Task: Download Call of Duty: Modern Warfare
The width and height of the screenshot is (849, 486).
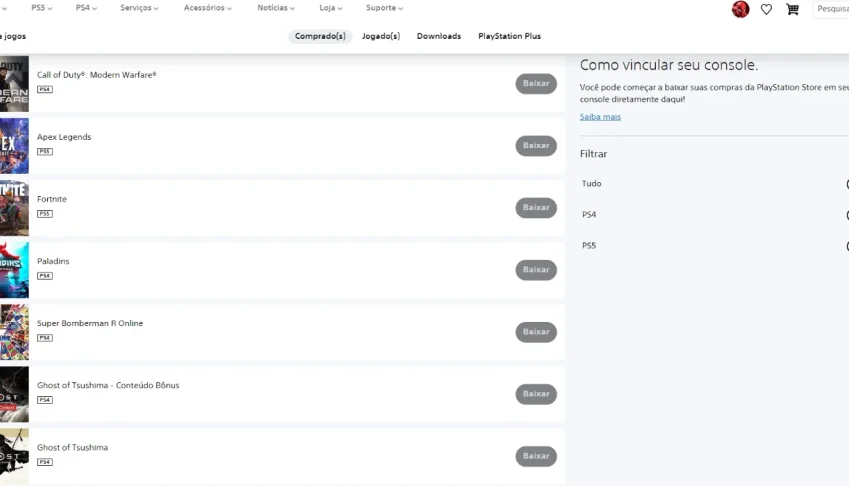Action: [x=536, y=83]
